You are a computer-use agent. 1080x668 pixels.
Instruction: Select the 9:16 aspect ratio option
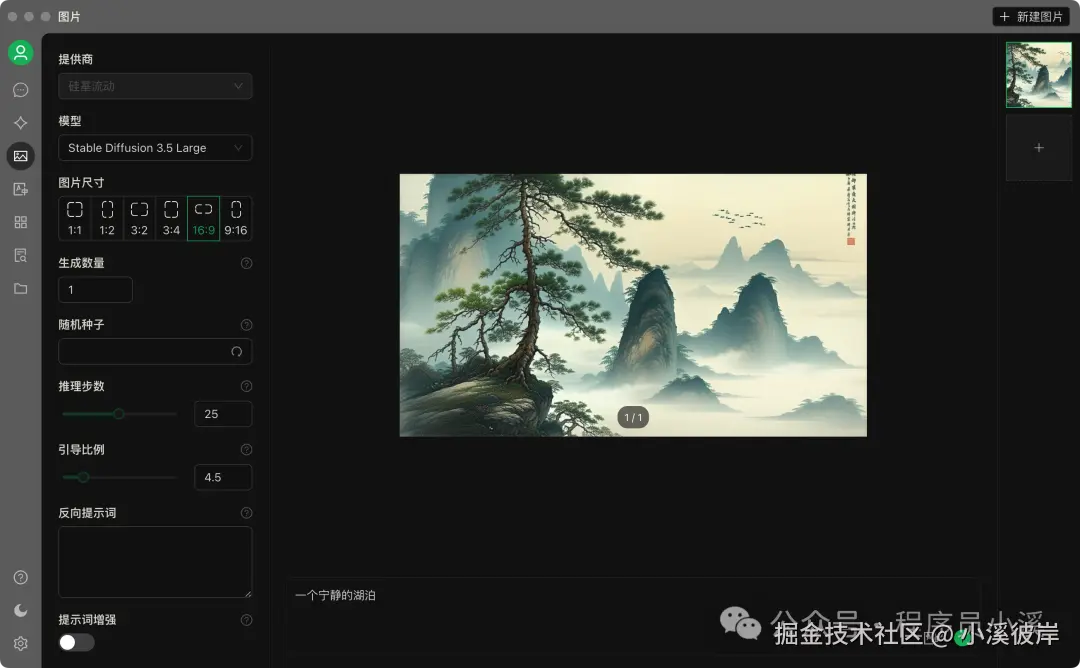tap(235, 217)
